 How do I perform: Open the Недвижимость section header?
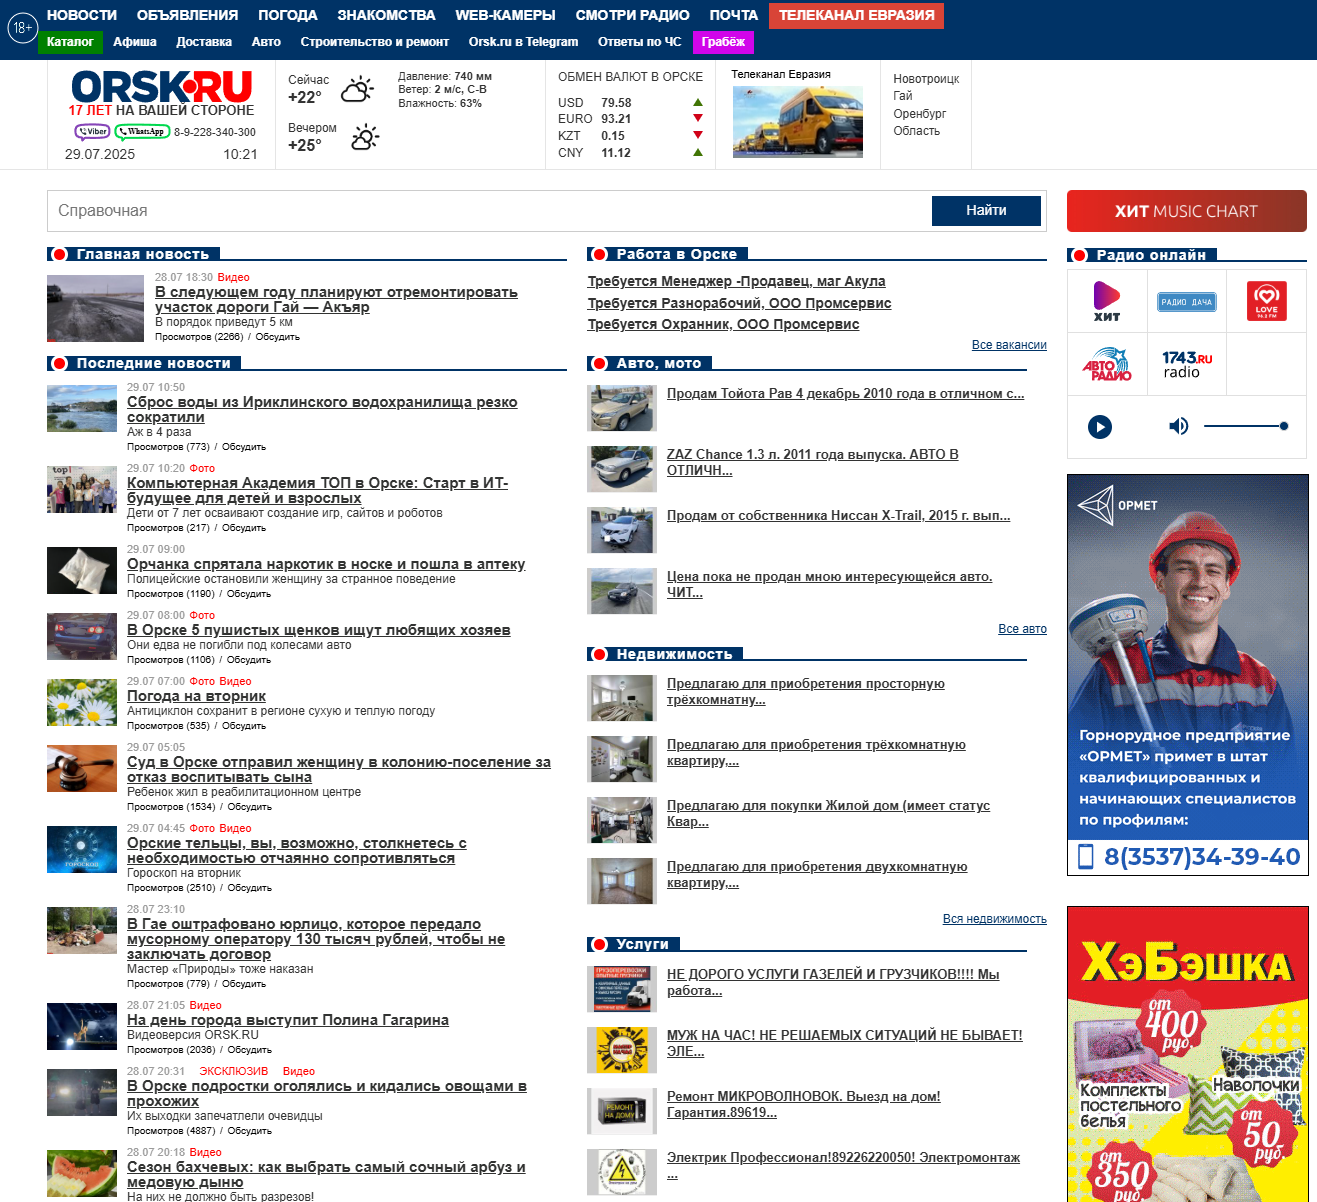674,654
